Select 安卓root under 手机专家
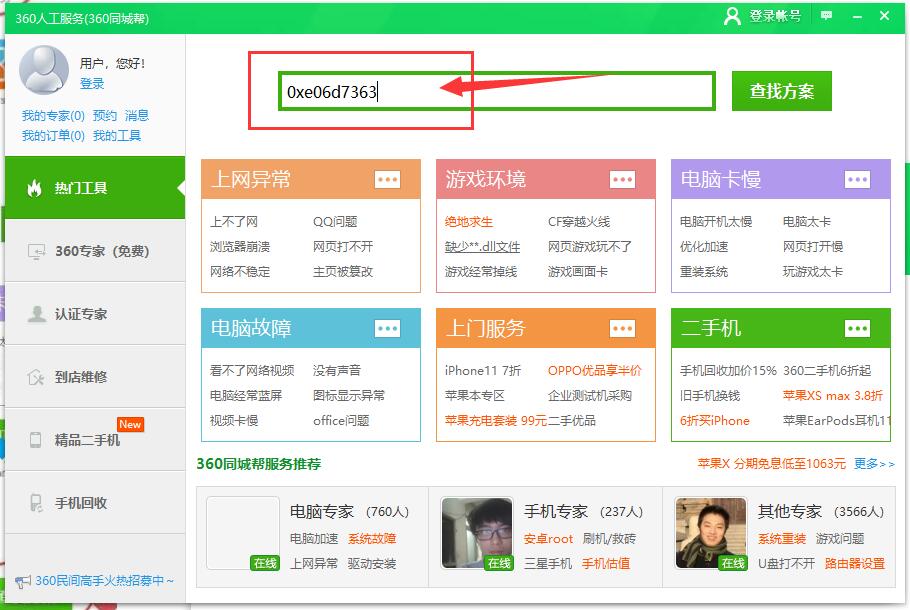This screenshot has height=610, width=910. pyautogui.click(x=548, y=539)
